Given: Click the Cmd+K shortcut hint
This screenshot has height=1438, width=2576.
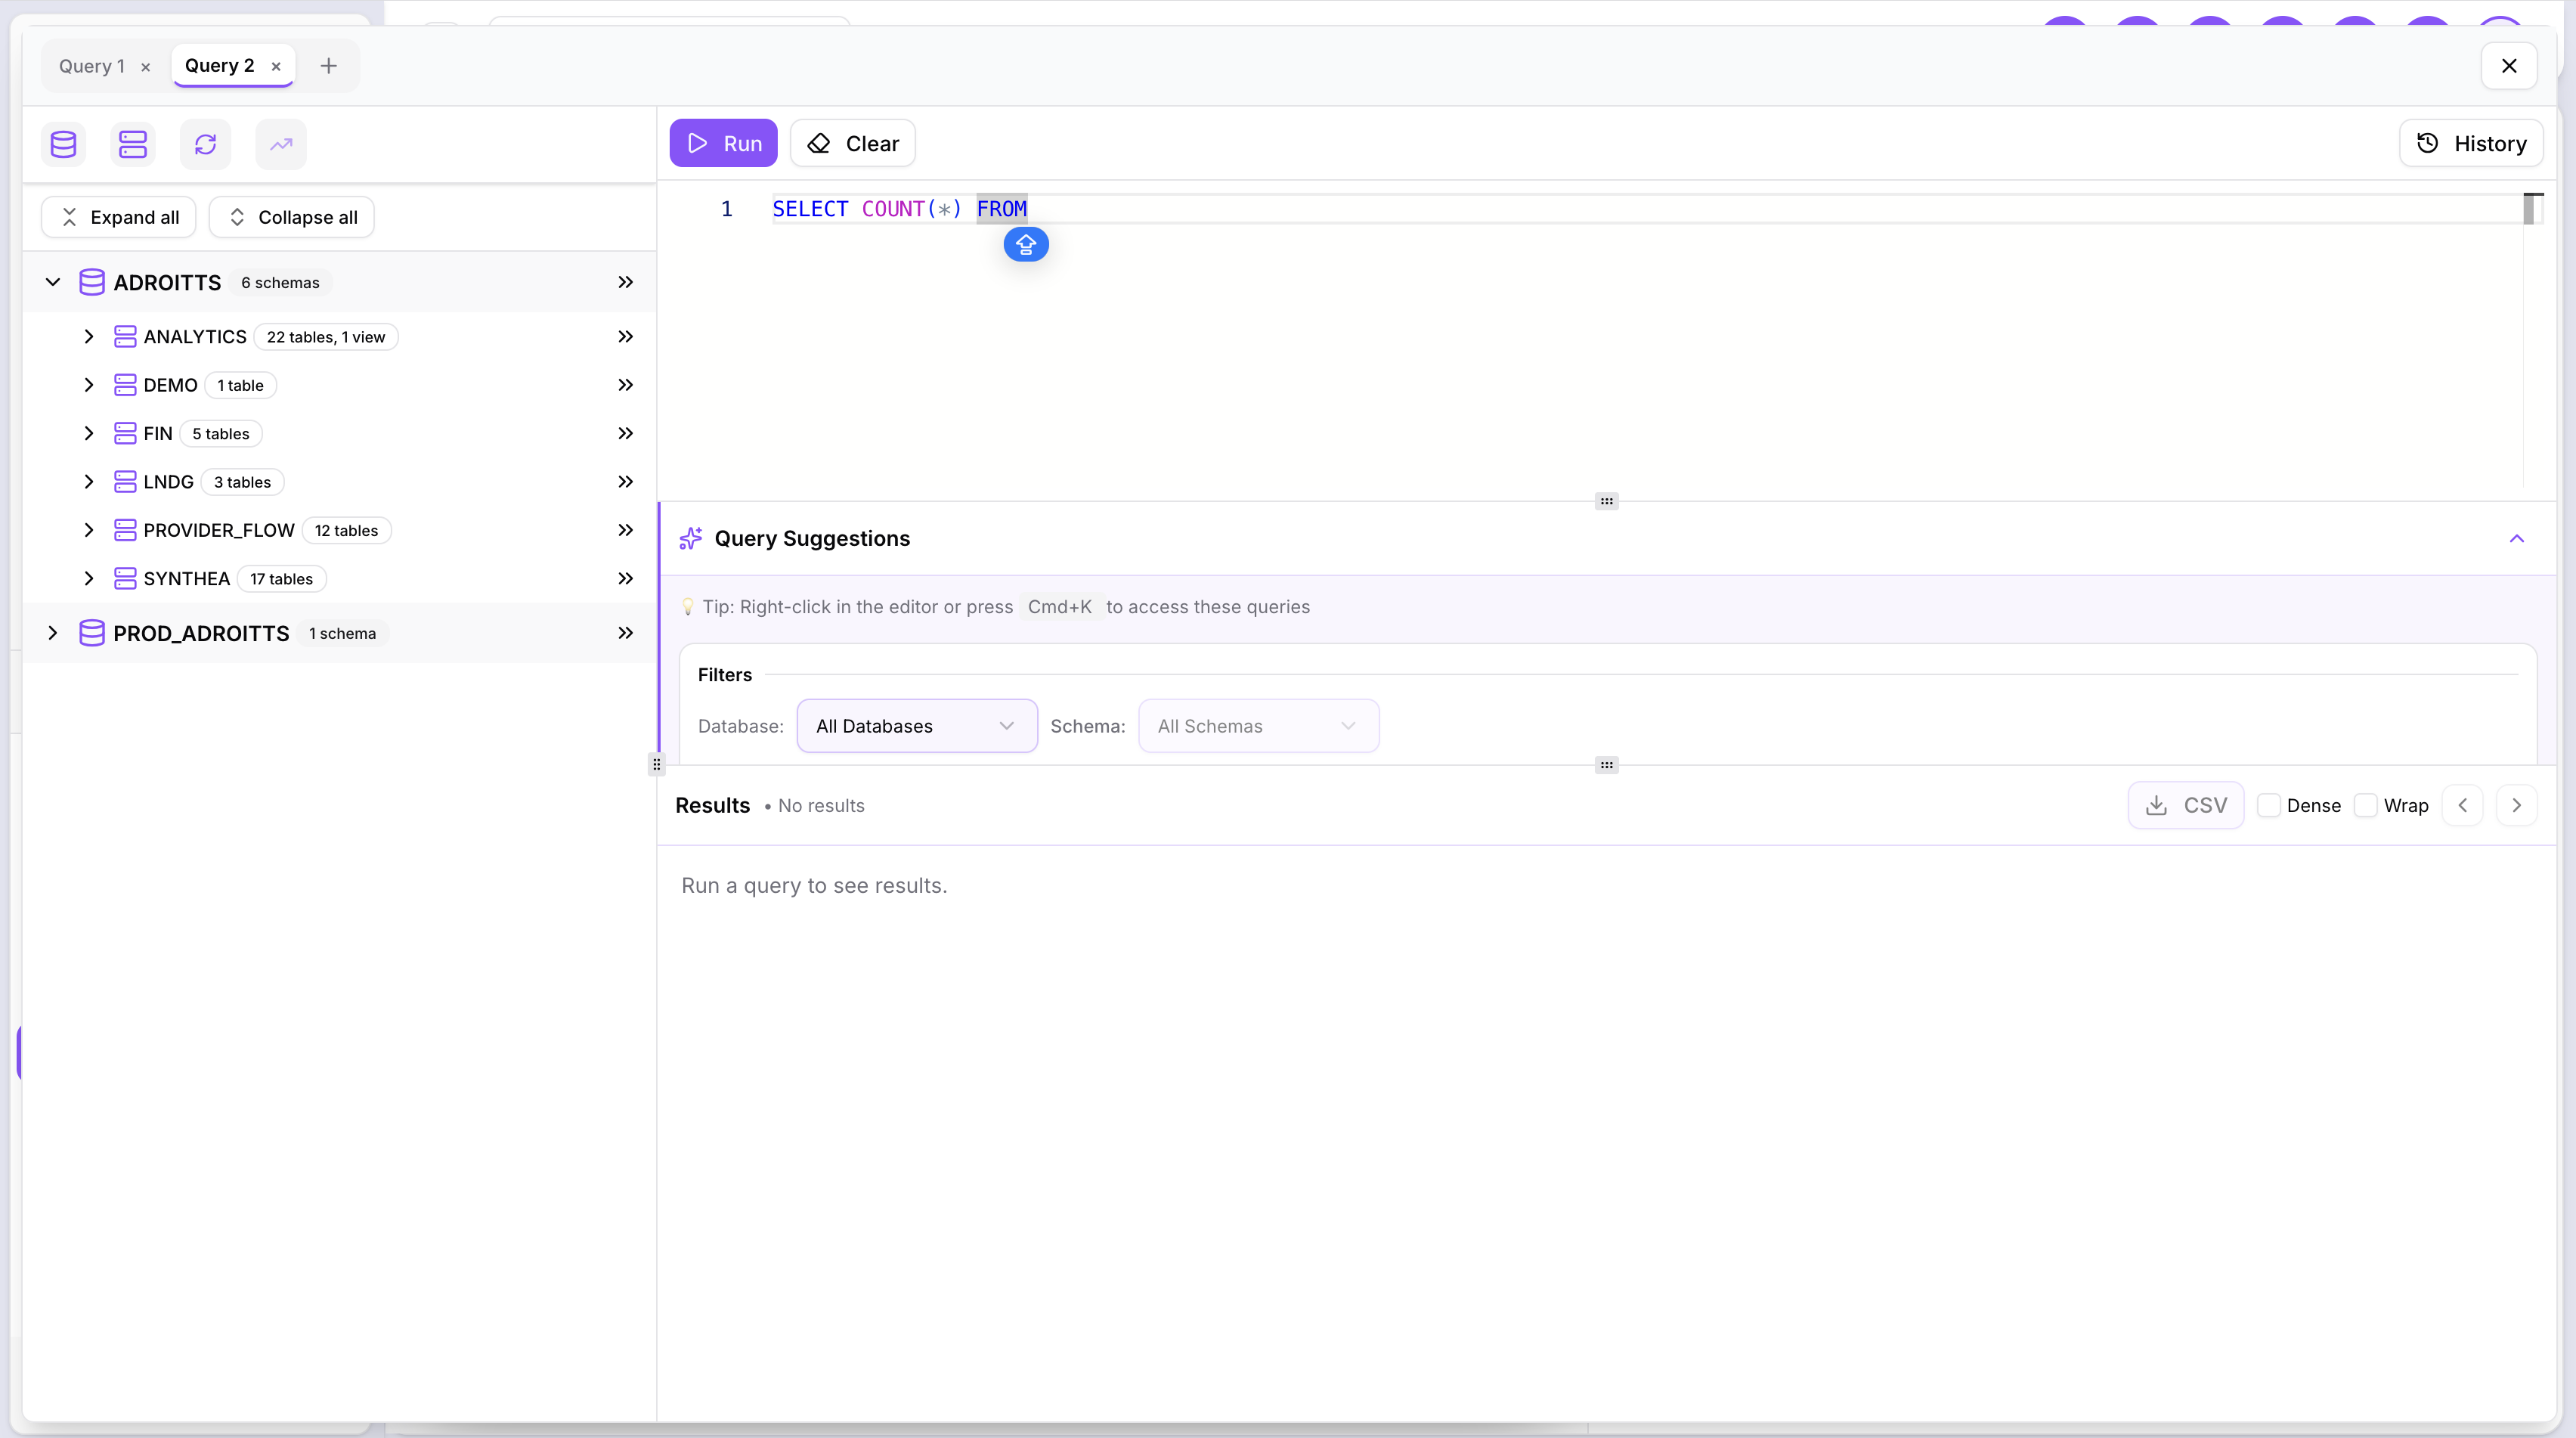Looking at the screenshot, I should [x=1060, y=607].
